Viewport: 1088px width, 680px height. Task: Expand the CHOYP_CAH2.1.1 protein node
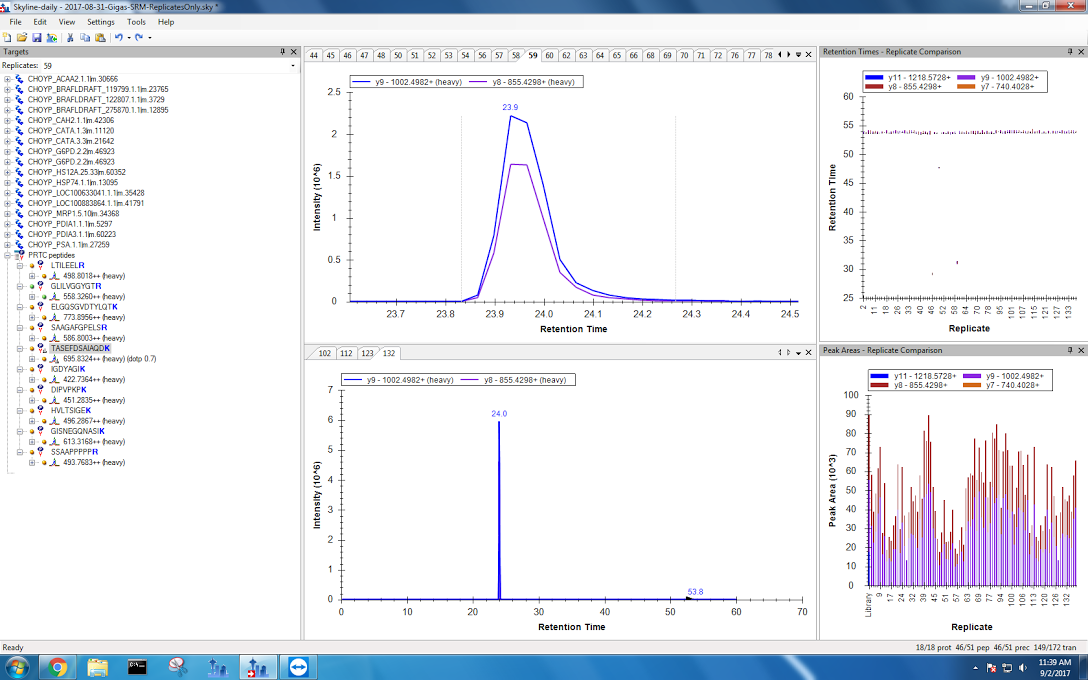(x=8, y=120)
